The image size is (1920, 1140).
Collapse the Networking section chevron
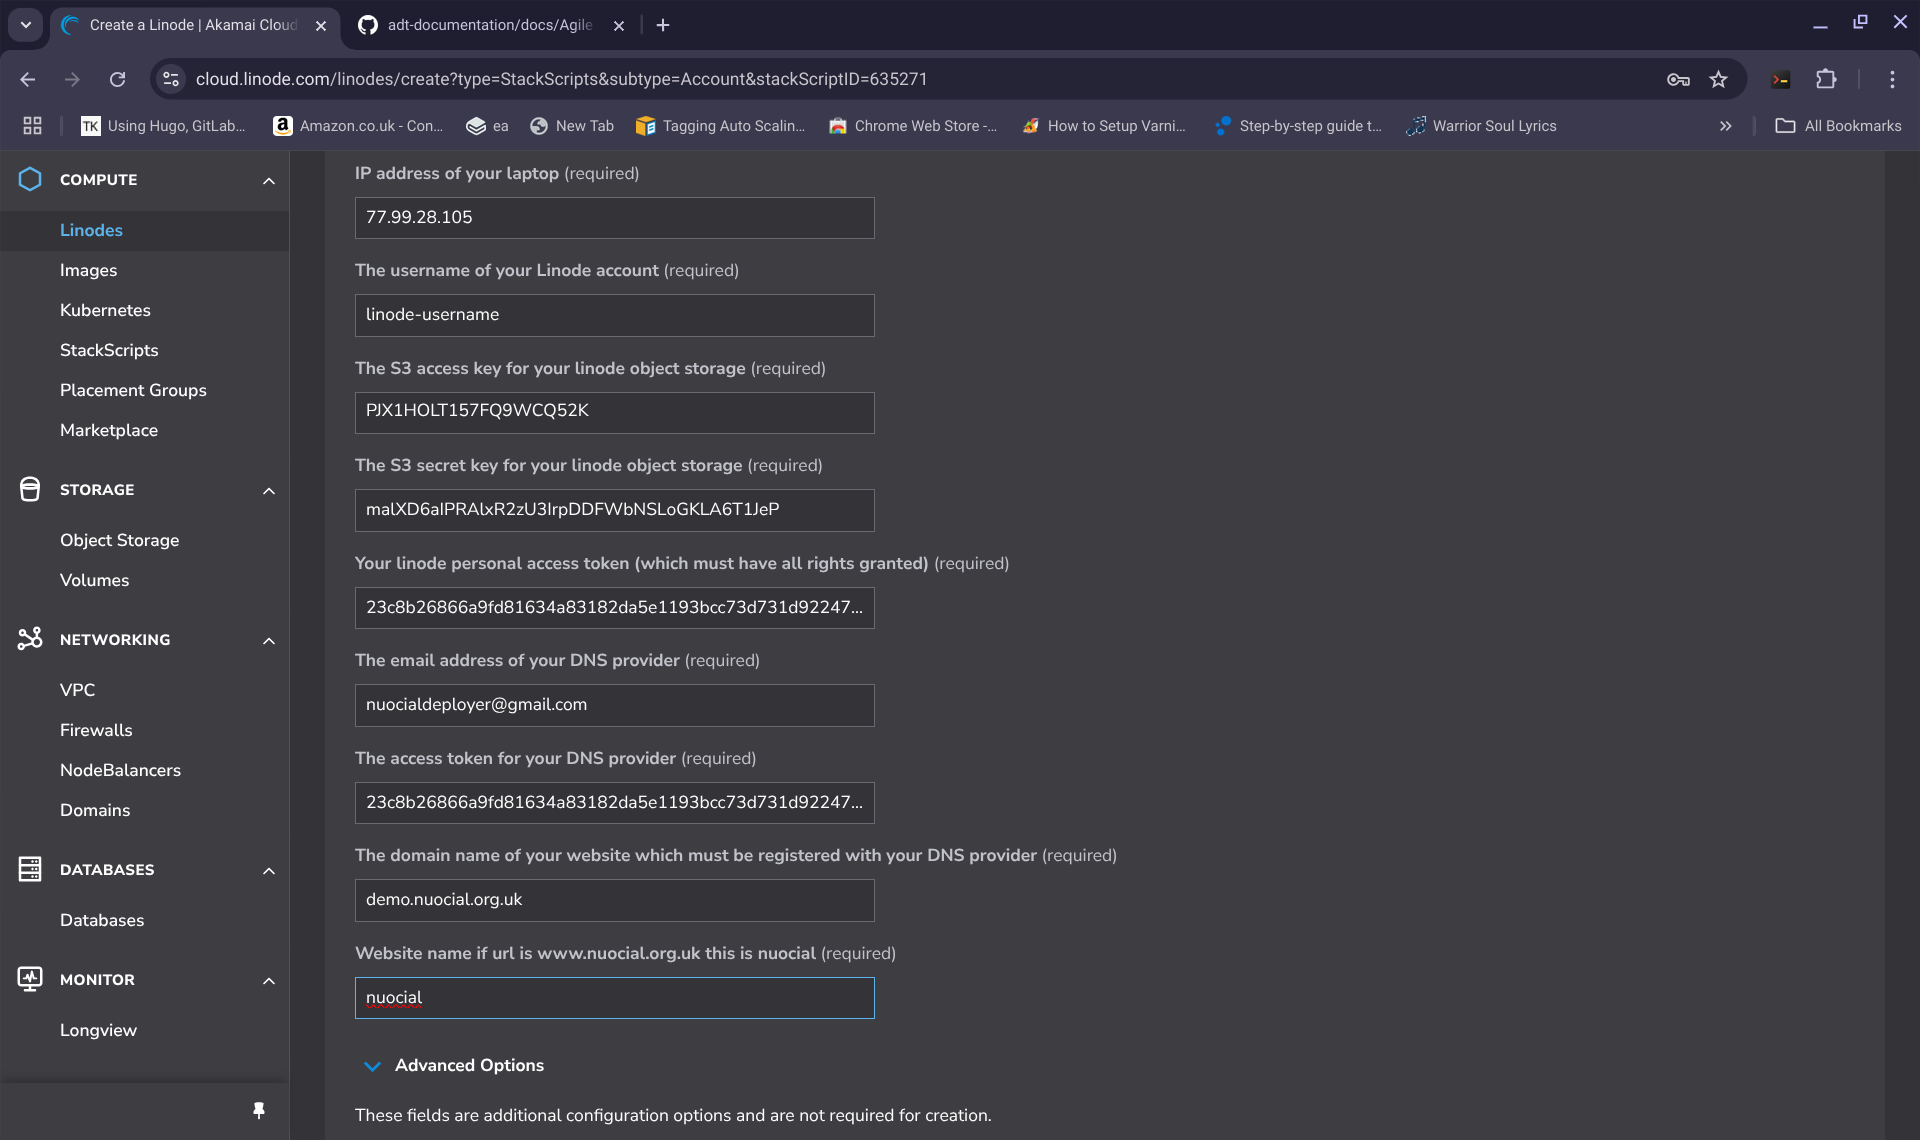(268, 641)
